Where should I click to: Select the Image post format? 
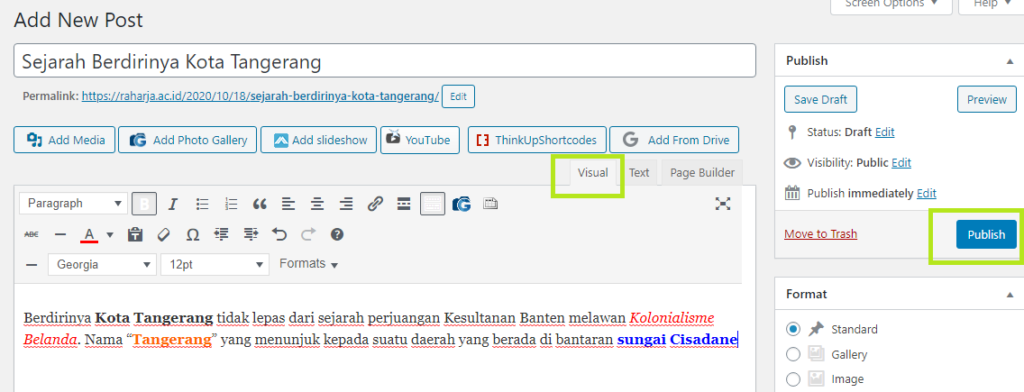click(793, 379)
